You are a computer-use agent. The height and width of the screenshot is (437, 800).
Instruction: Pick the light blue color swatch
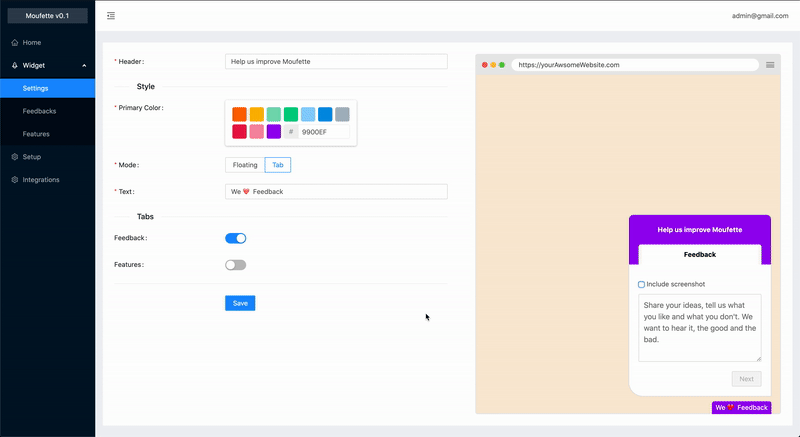[308, 114]
